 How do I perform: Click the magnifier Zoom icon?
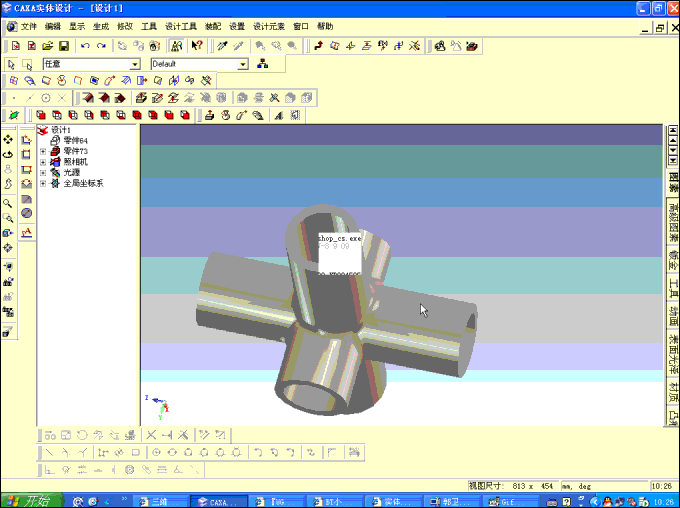coord(8,203)
